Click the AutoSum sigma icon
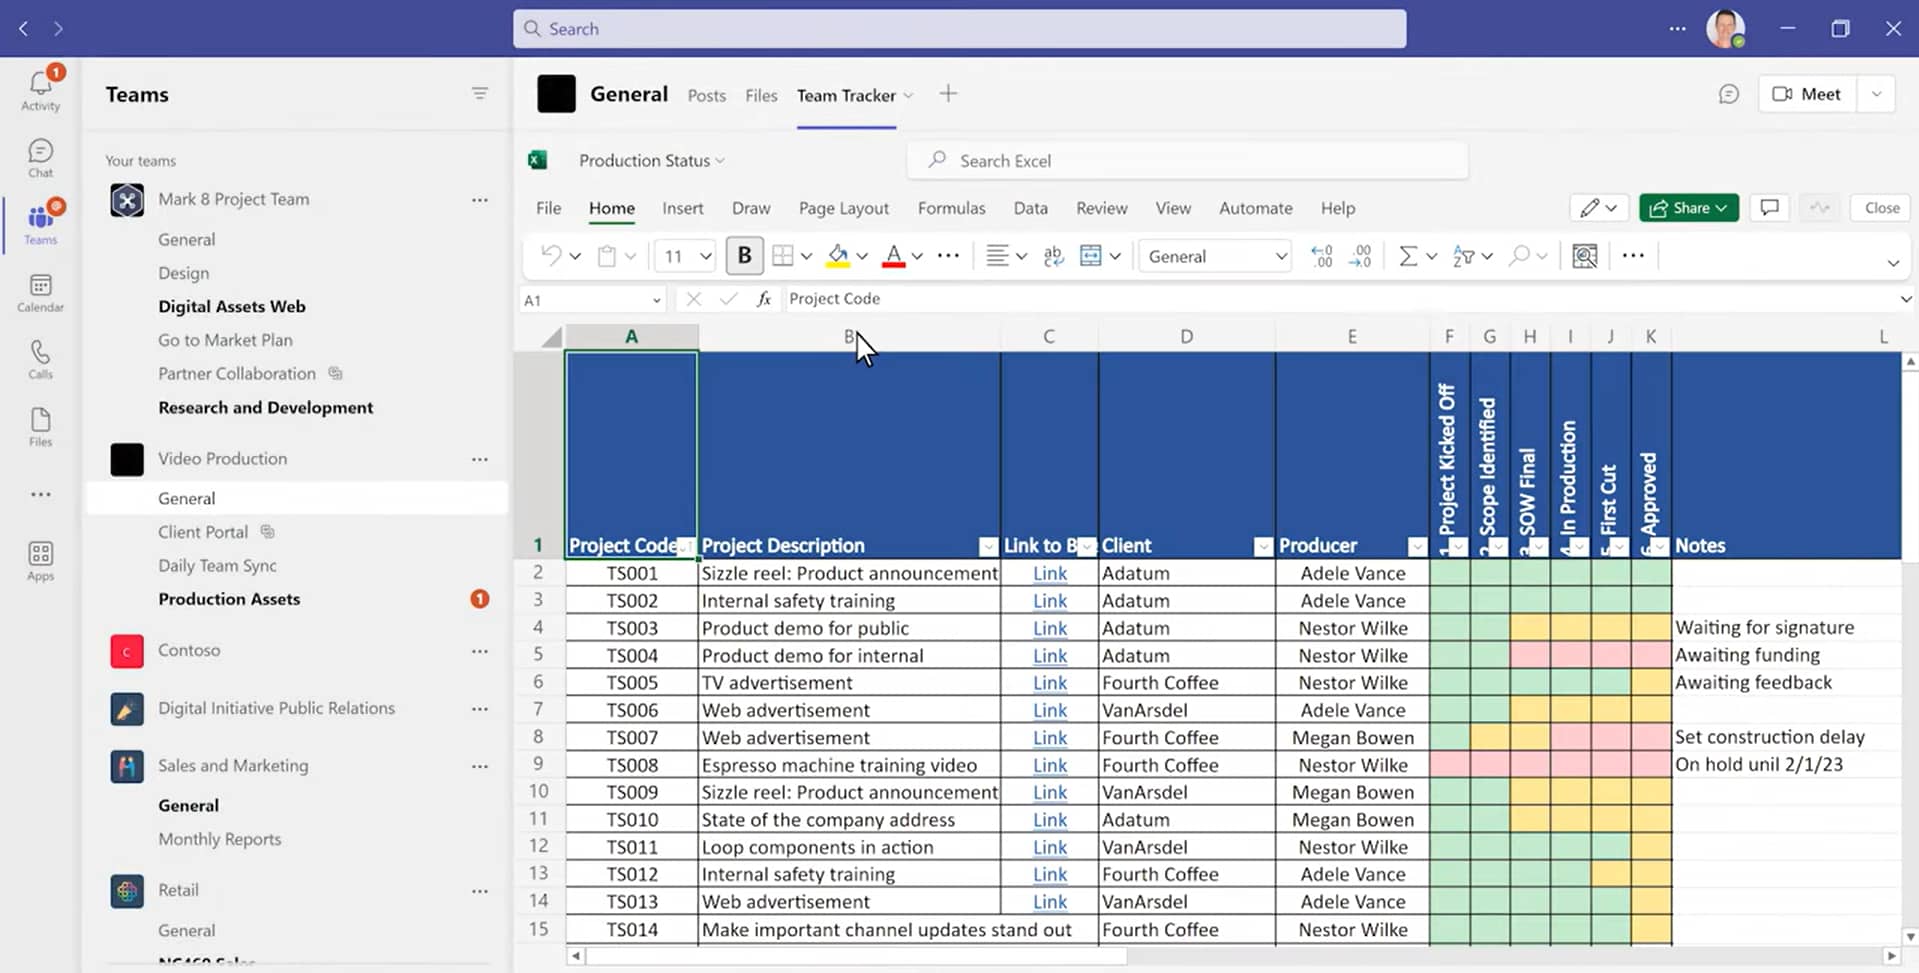 (x=1408, y=256)
